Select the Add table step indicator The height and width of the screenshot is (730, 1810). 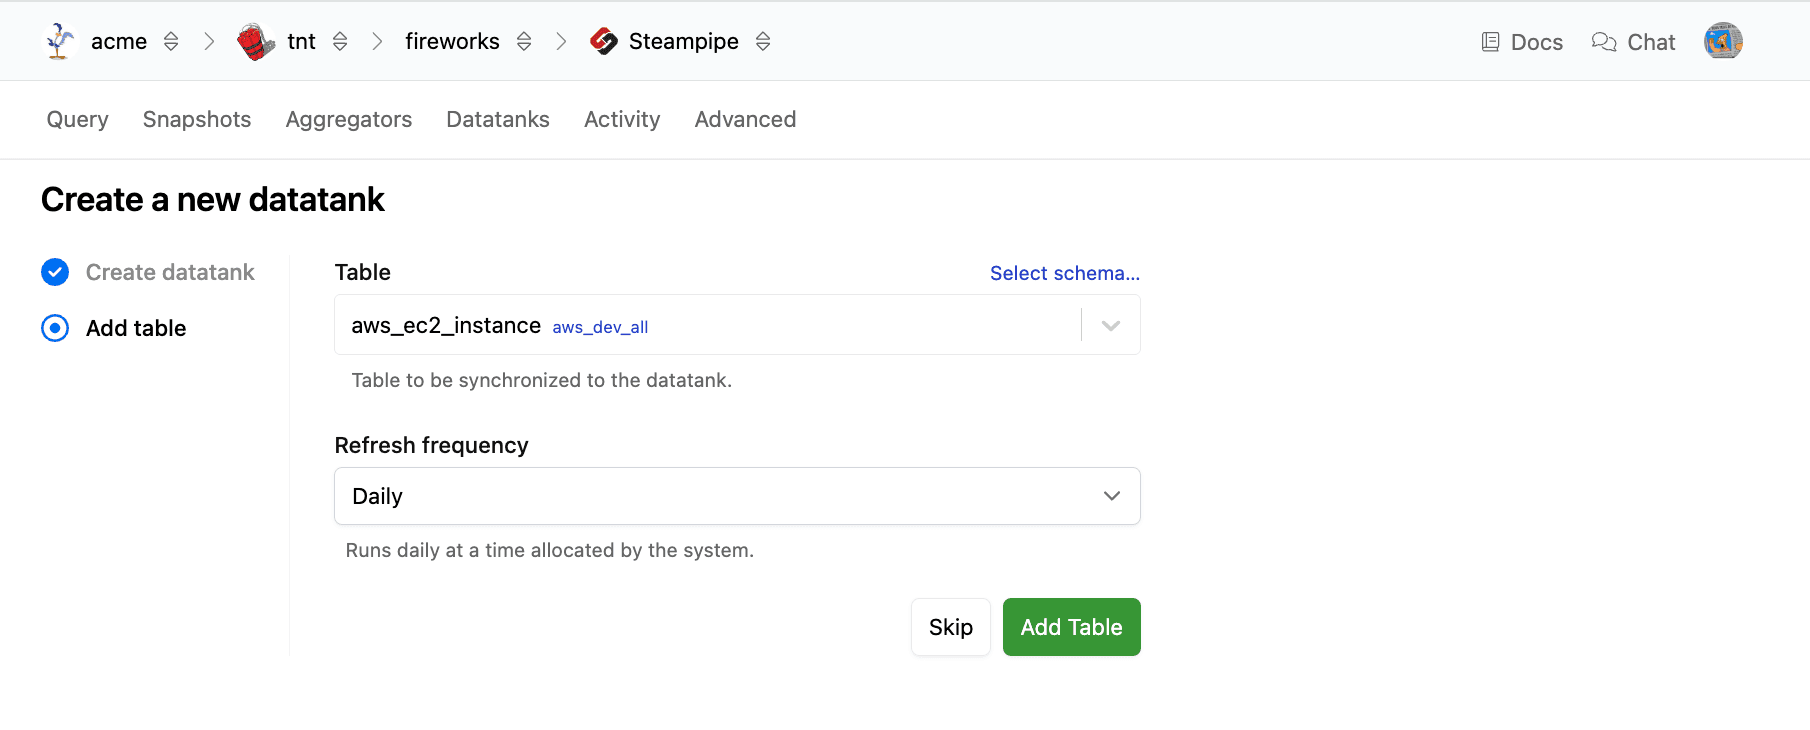pyautogui.click(x=55, y=328)
